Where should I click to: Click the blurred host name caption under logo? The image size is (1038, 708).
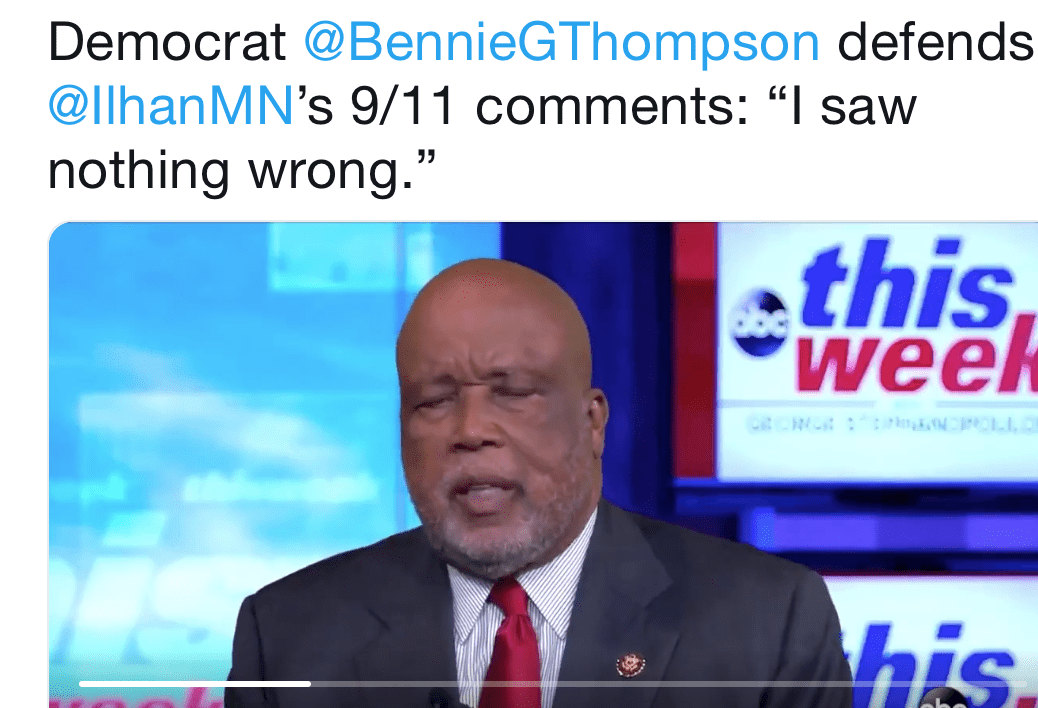(892, 422)
